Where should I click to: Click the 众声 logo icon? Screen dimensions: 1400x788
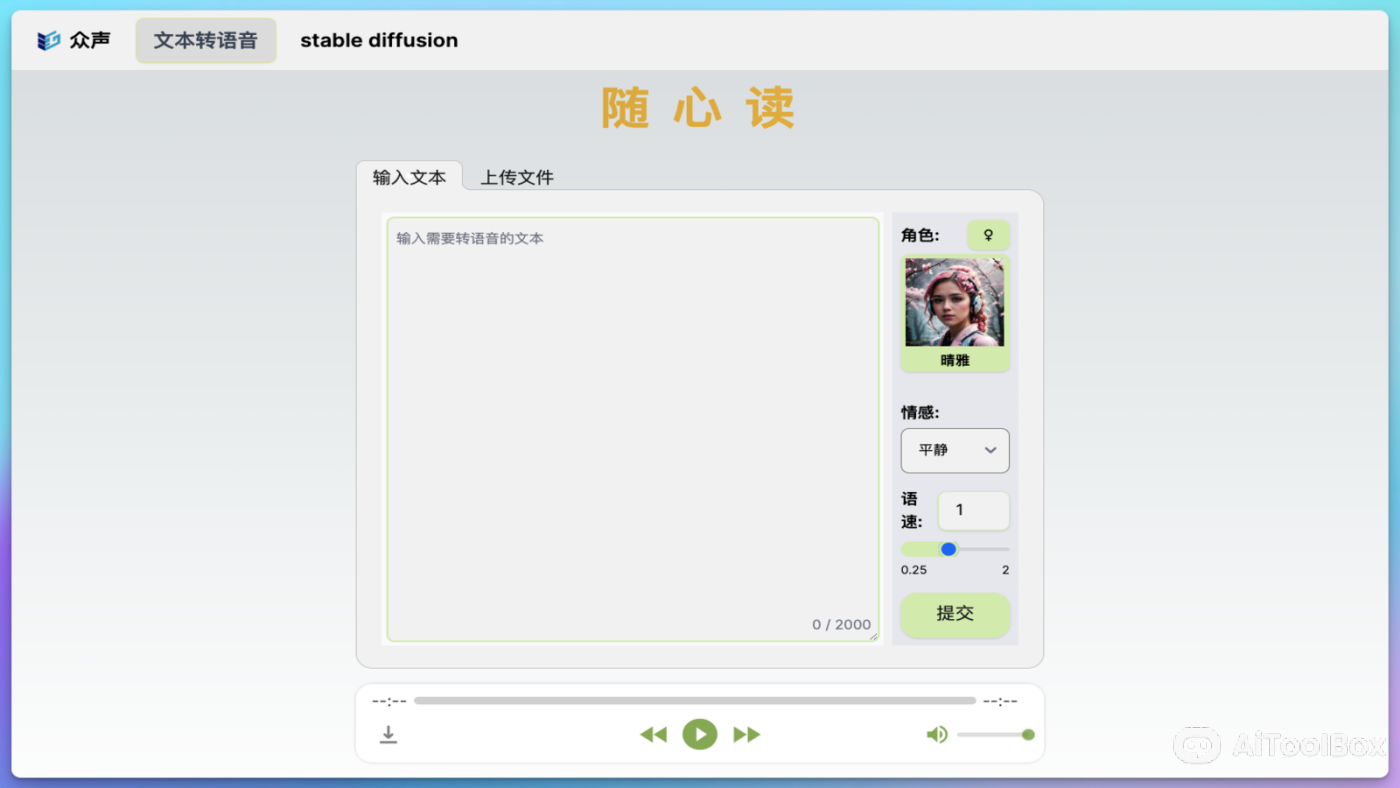pyautogui.click(x=49, y=41)
